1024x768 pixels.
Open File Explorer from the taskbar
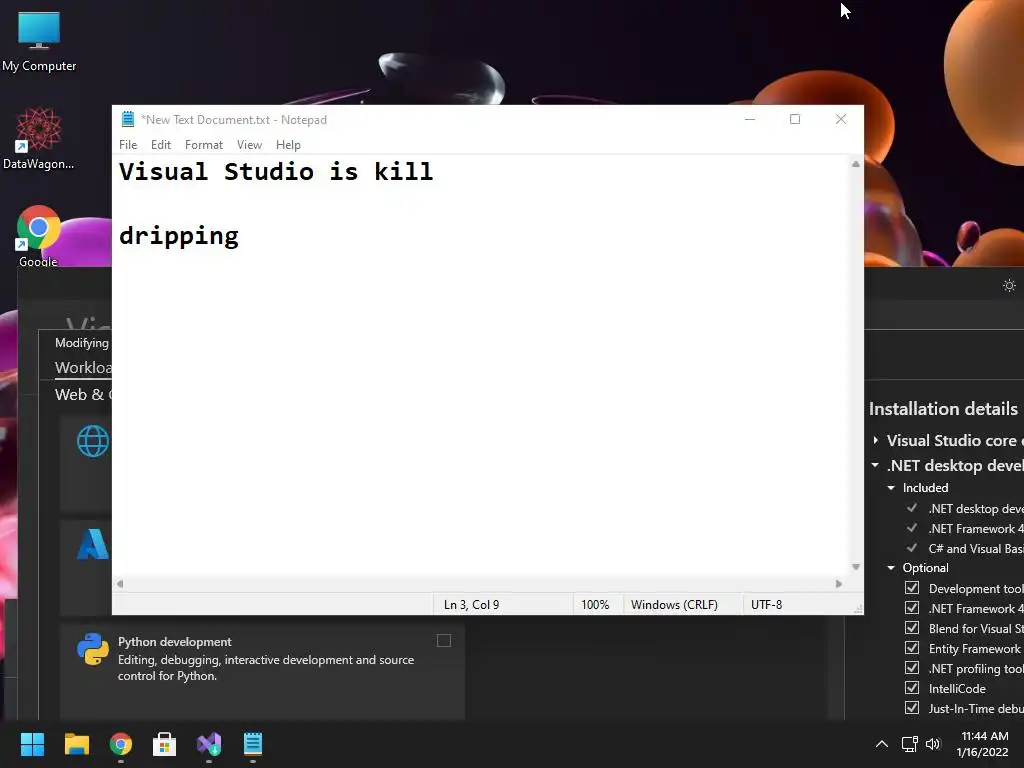76,744
